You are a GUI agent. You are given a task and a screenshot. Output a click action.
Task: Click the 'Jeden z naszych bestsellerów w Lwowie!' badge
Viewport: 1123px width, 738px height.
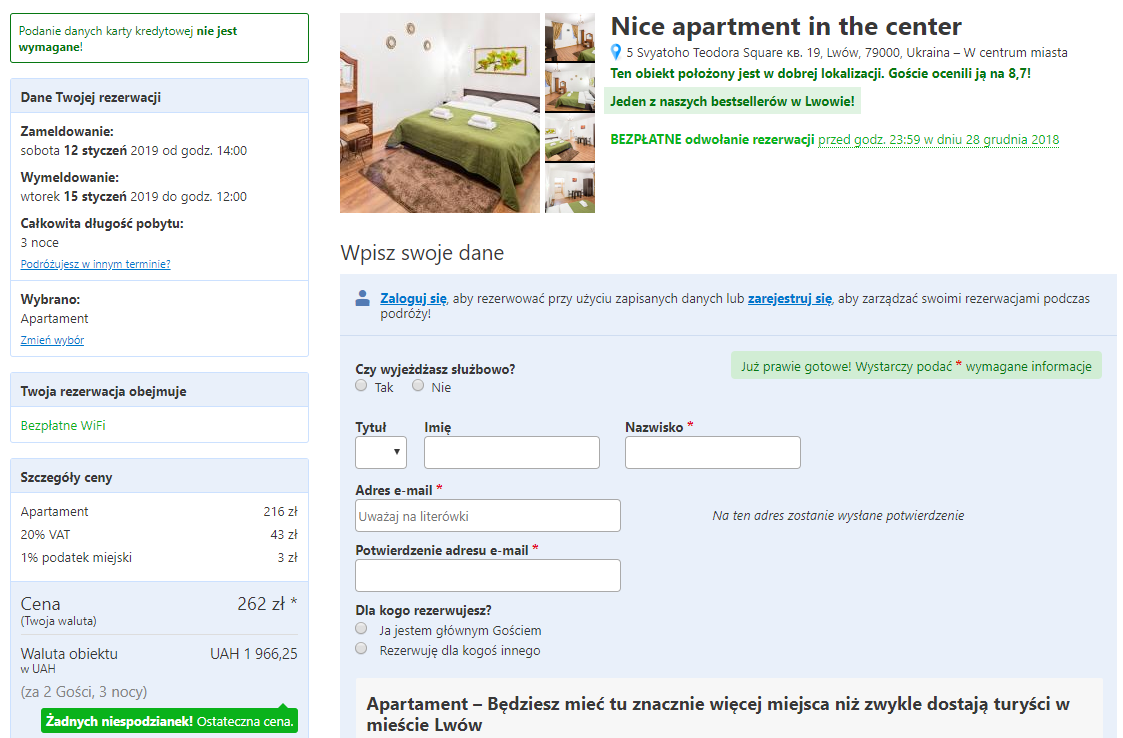[732, 101]
